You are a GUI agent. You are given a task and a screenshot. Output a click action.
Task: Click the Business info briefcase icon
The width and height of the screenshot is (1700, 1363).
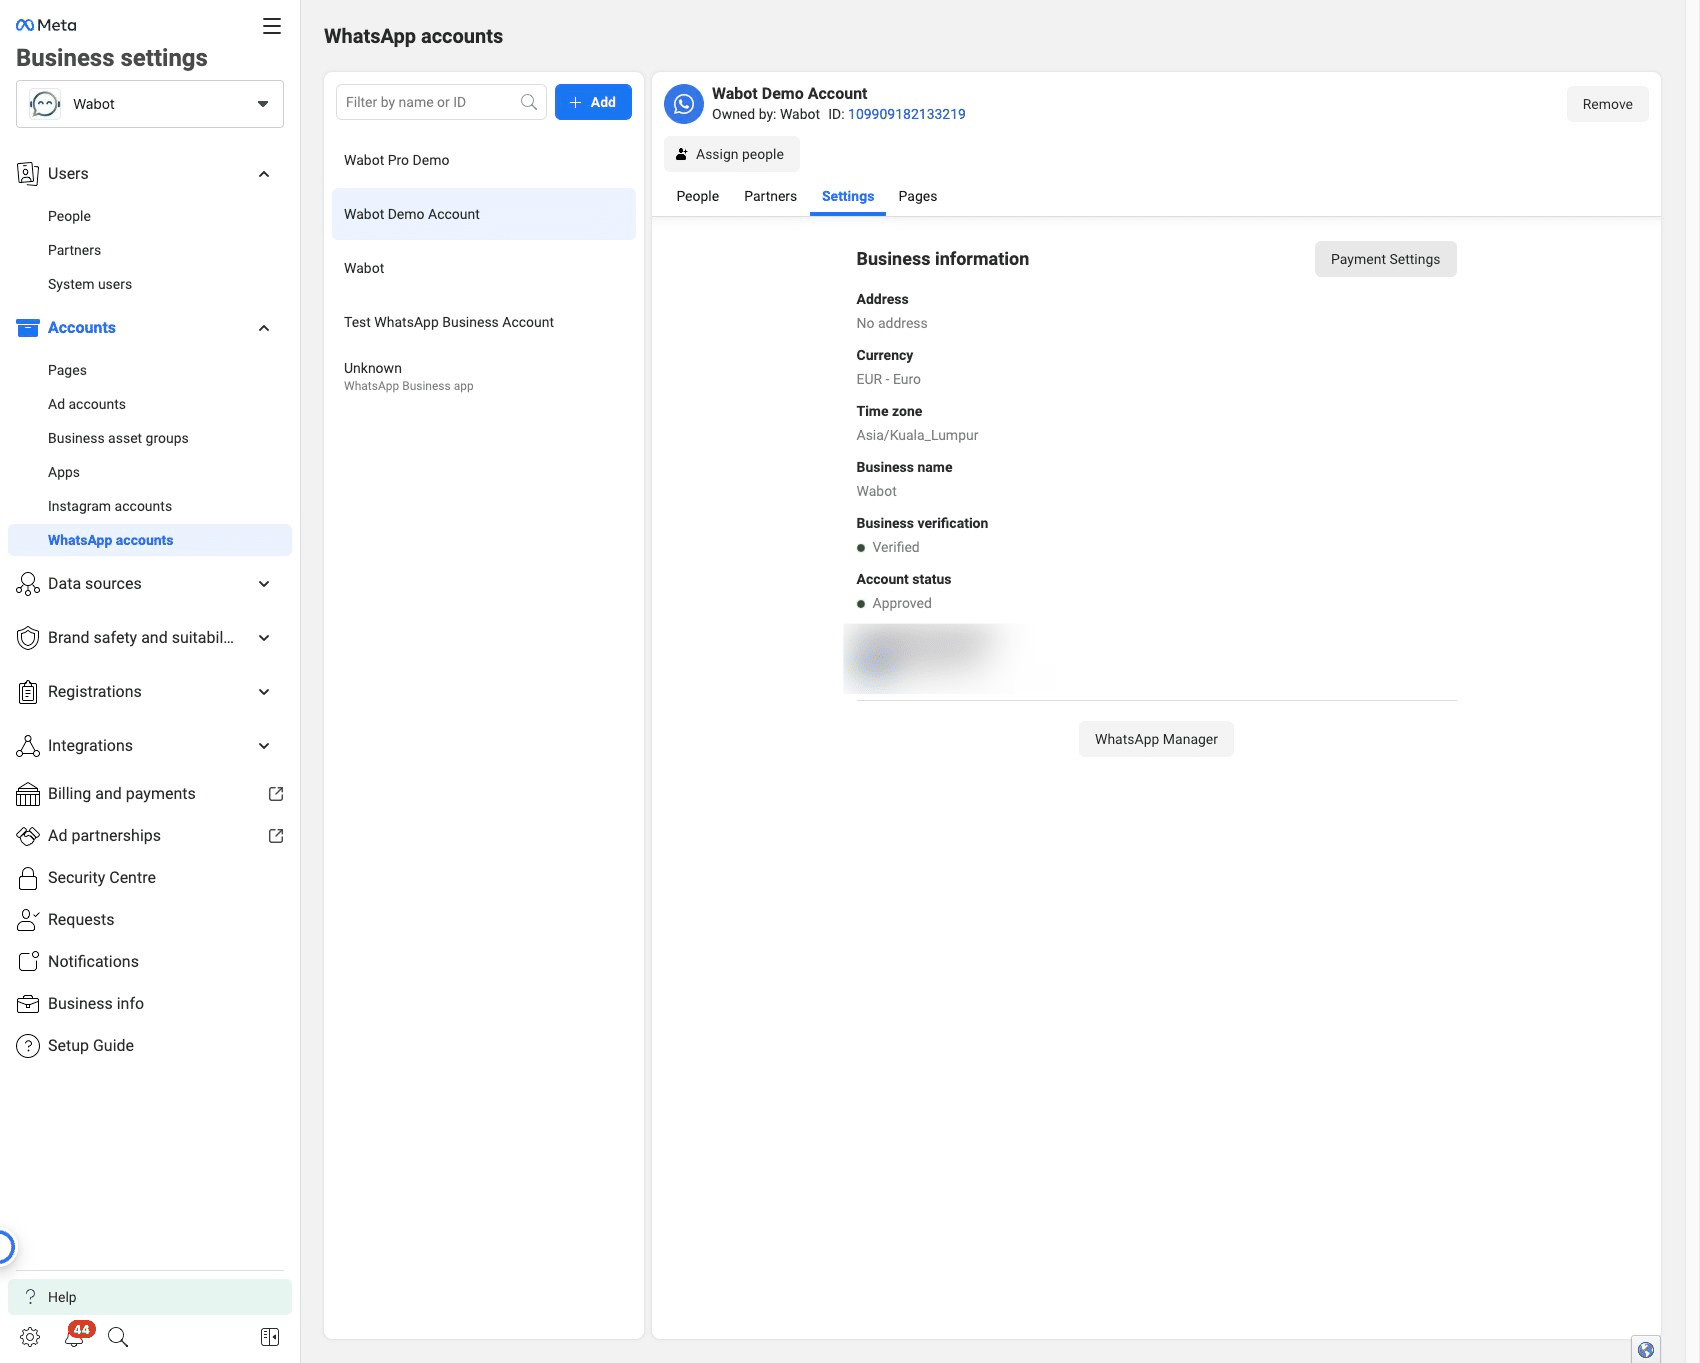point(28,1004)
